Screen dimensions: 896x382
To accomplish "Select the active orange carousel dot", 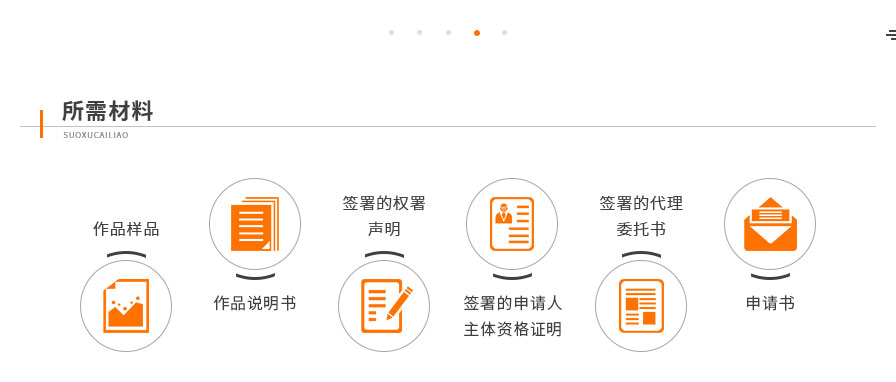I will pyautogui.click(x=477, y=33).
